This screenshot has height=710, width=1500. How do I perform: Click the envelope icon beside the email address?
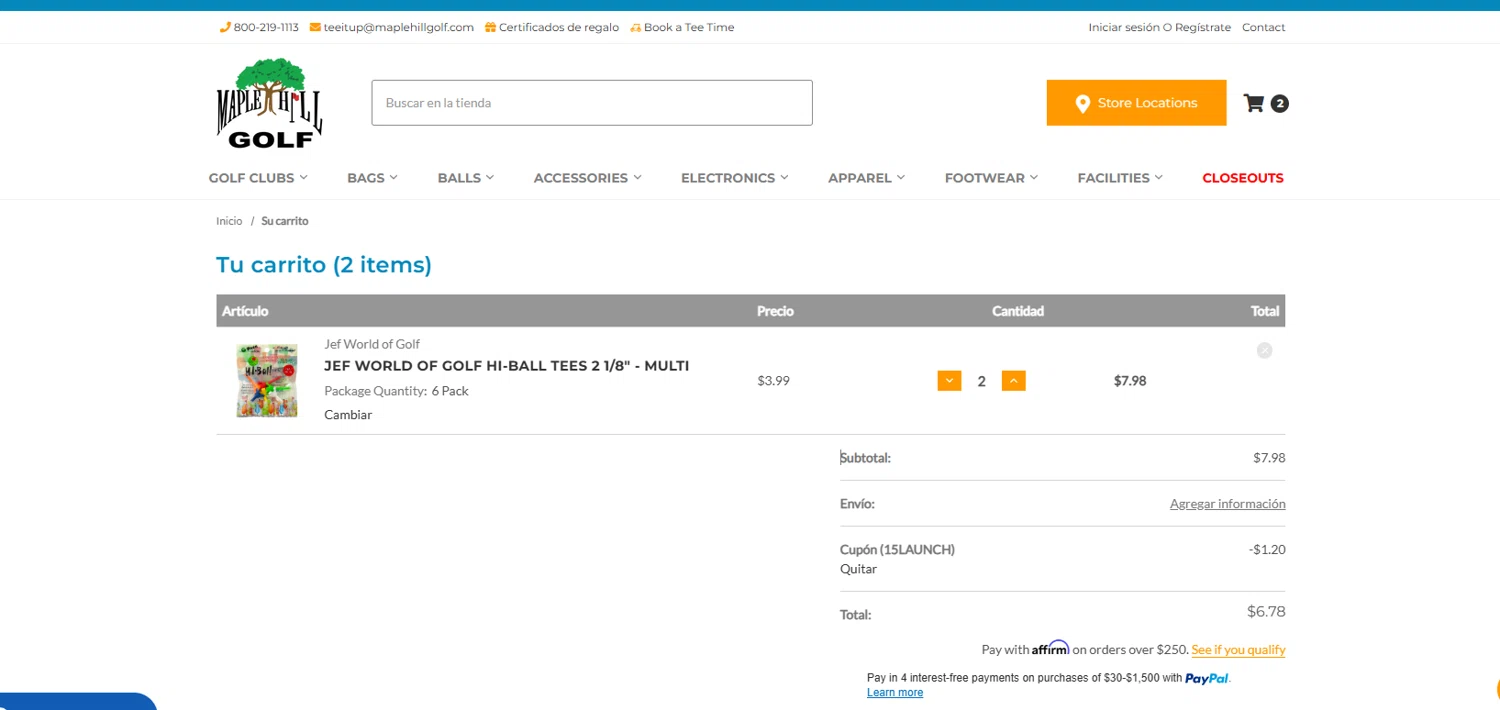tap(315, 27)
